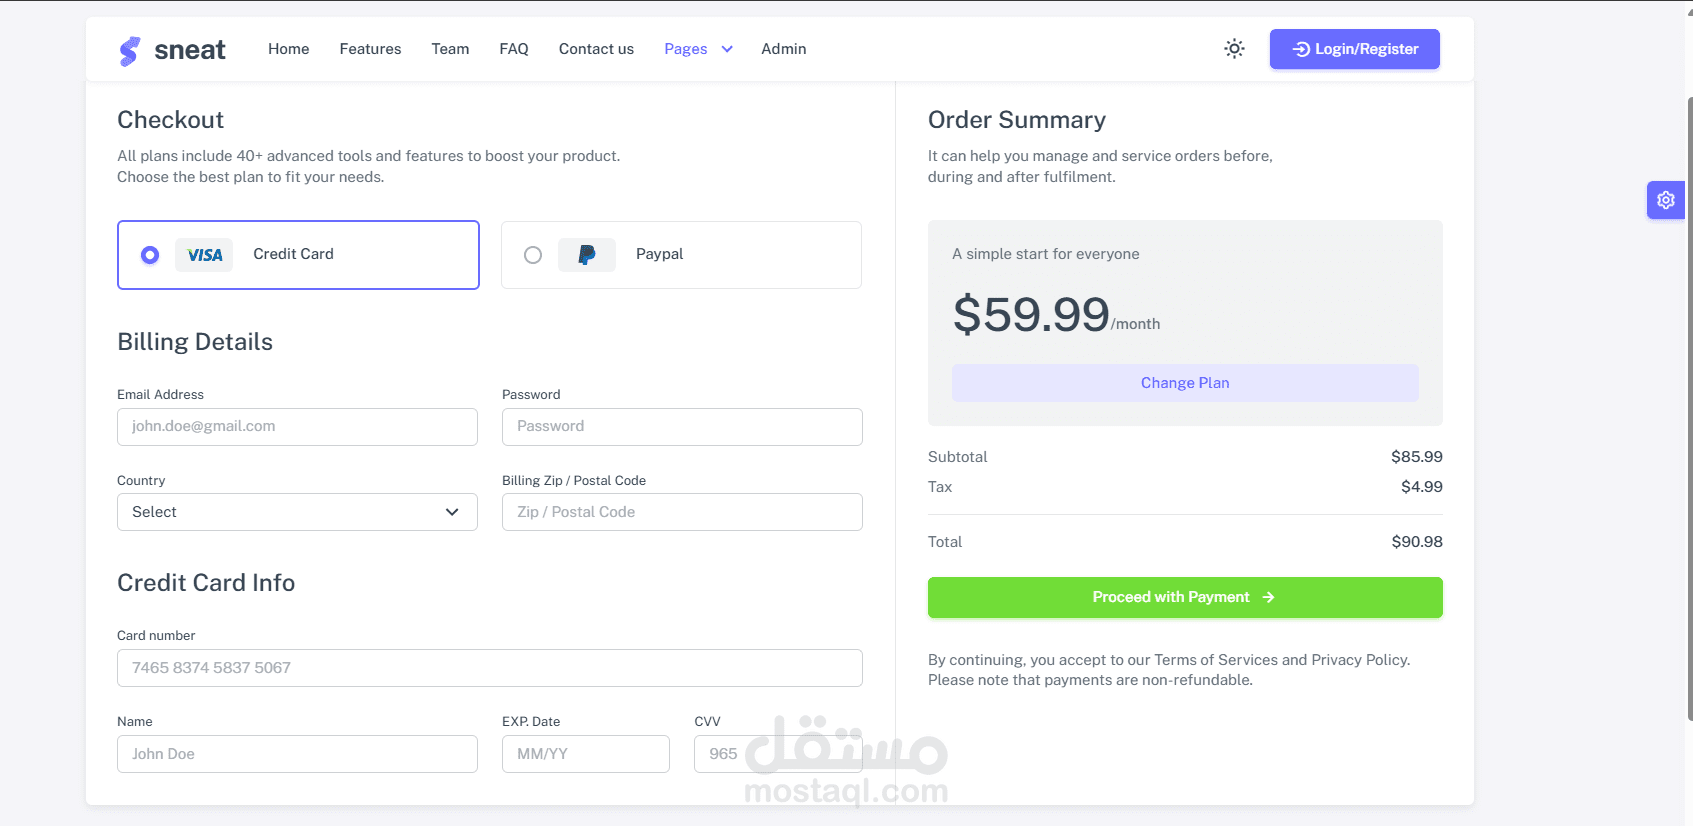Focus the Card number field
The width and height of the screenshot is (1693, 826).
[x=490, y=668]
